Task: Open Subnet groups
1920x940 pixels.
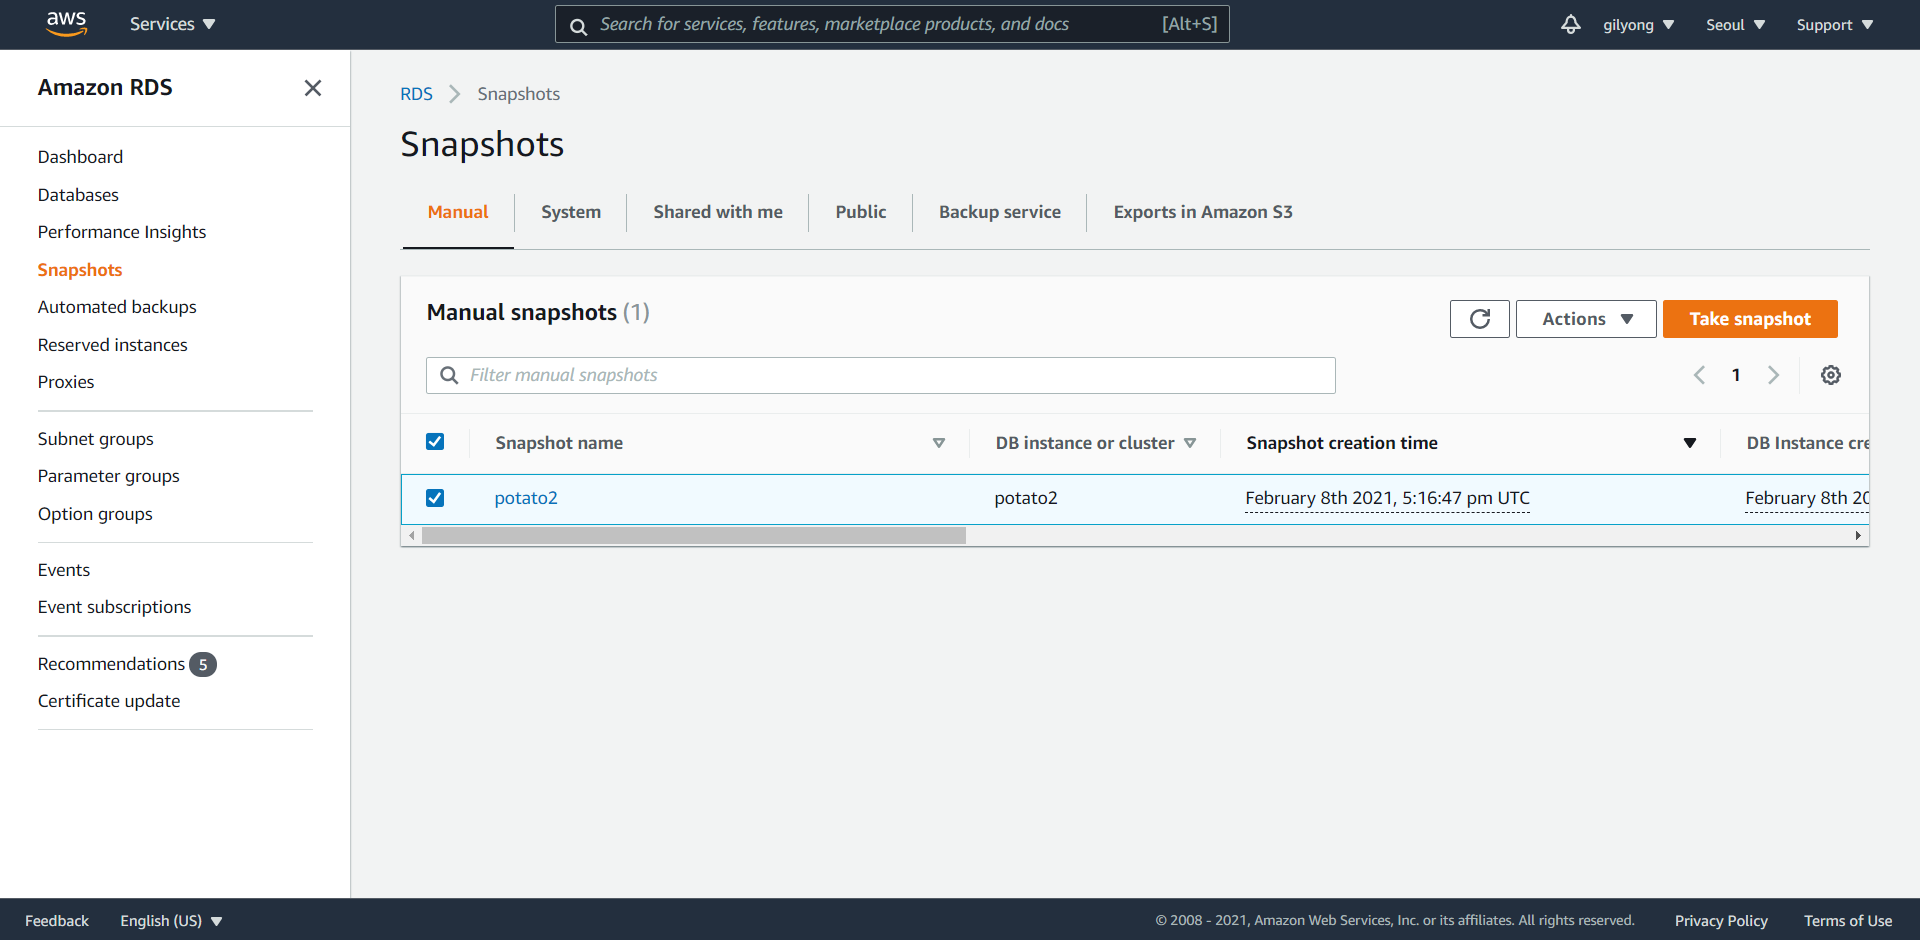Action: coord(96,439)
